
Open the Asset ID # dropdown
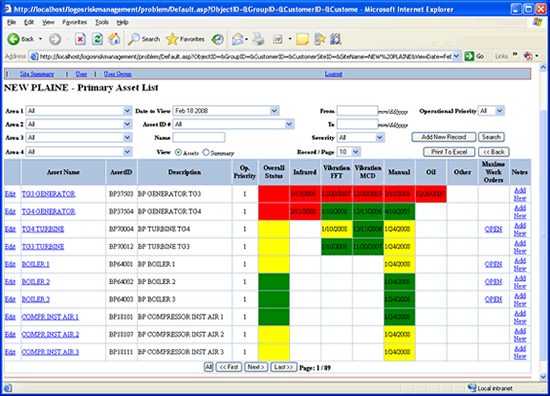(x=289, y=124)
